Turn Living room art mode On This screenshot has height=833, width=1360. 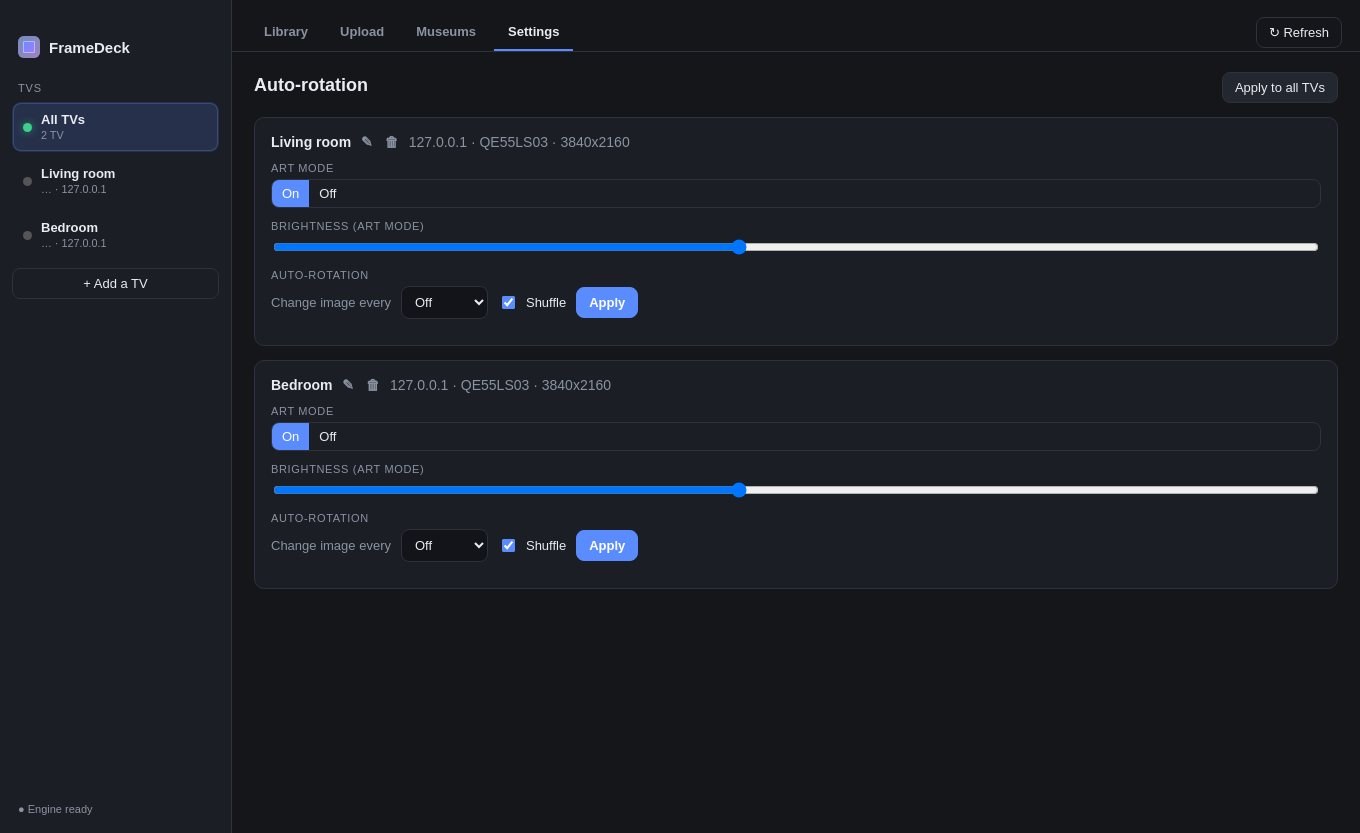point(290,194)
